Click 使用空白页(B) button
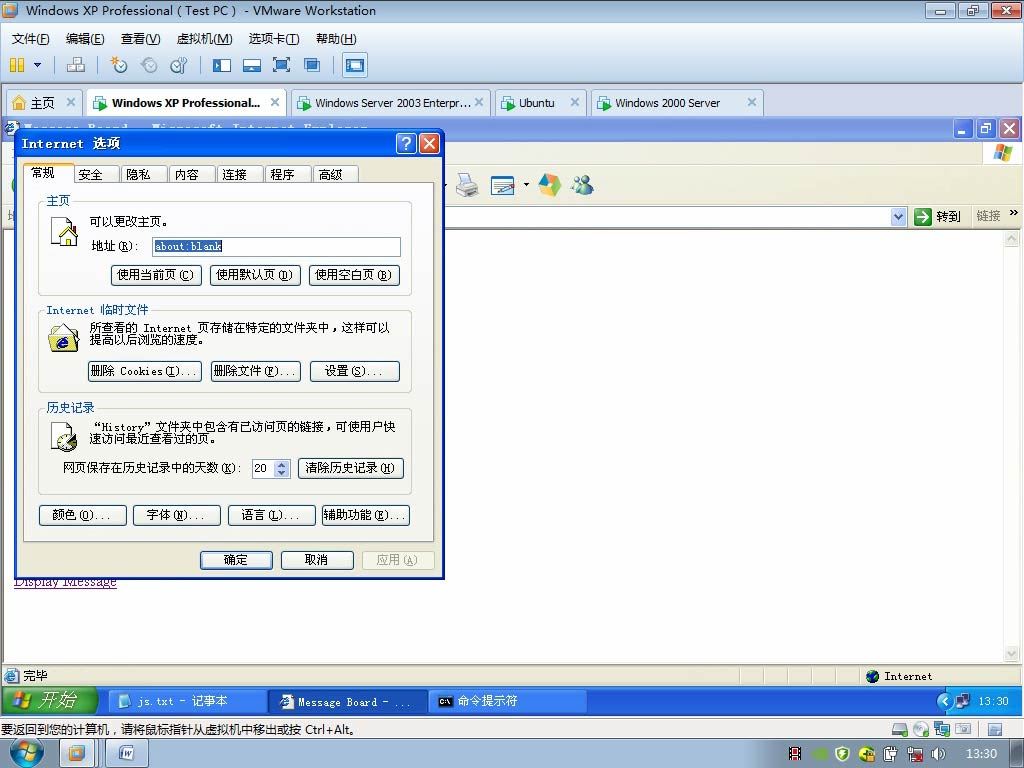 [354, 275]
